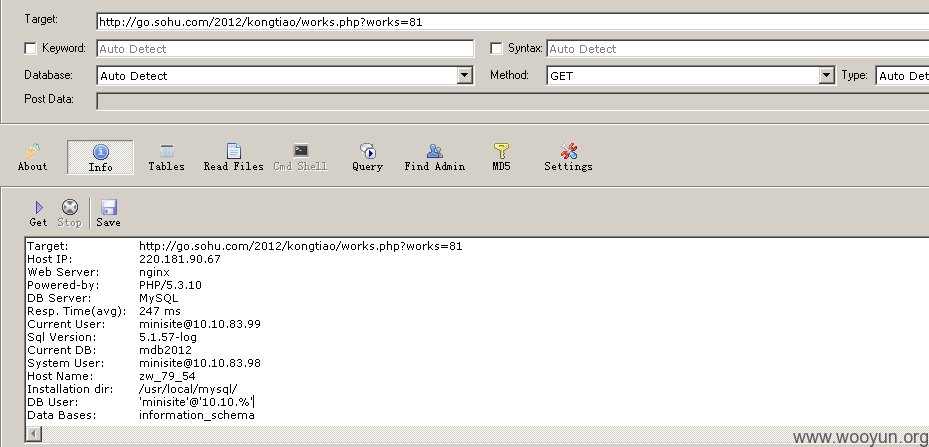Open the Find Admin tool
Image resolution: width=929 pixels, height=447 pixels.
(435, 158)
